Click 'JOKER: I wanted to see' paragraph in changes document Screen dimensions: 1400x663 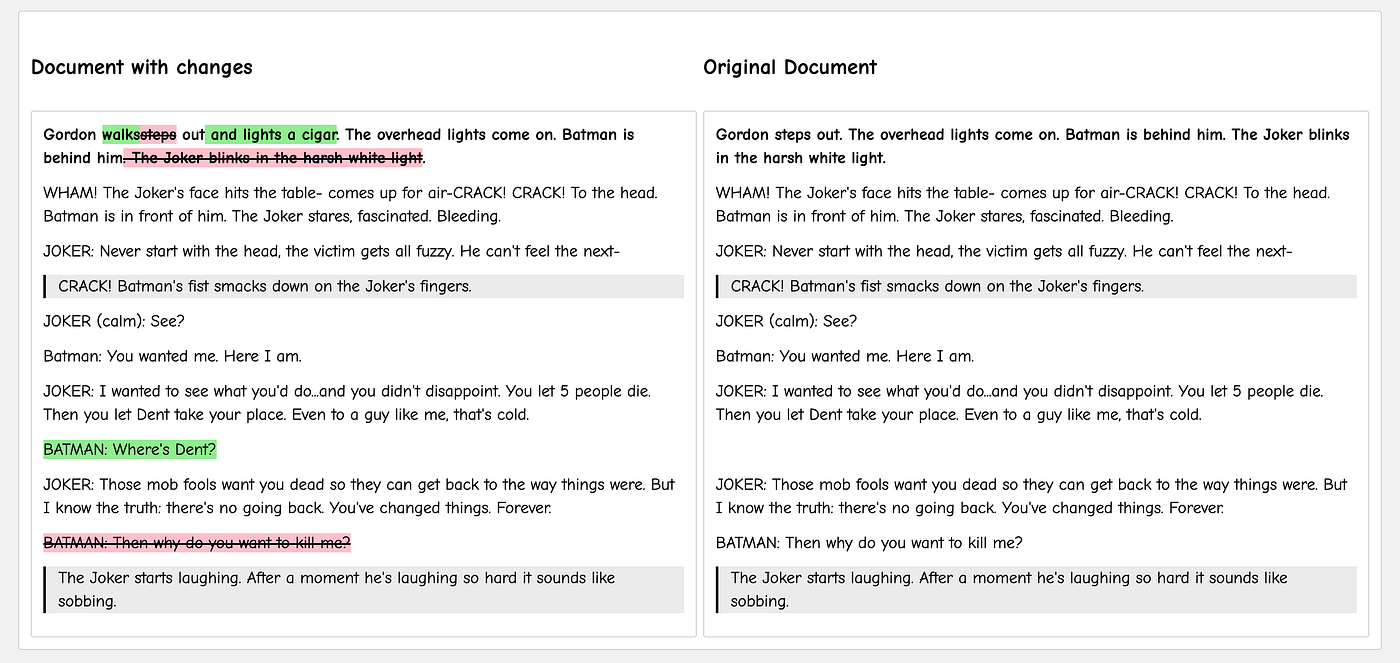click(361, 403)
